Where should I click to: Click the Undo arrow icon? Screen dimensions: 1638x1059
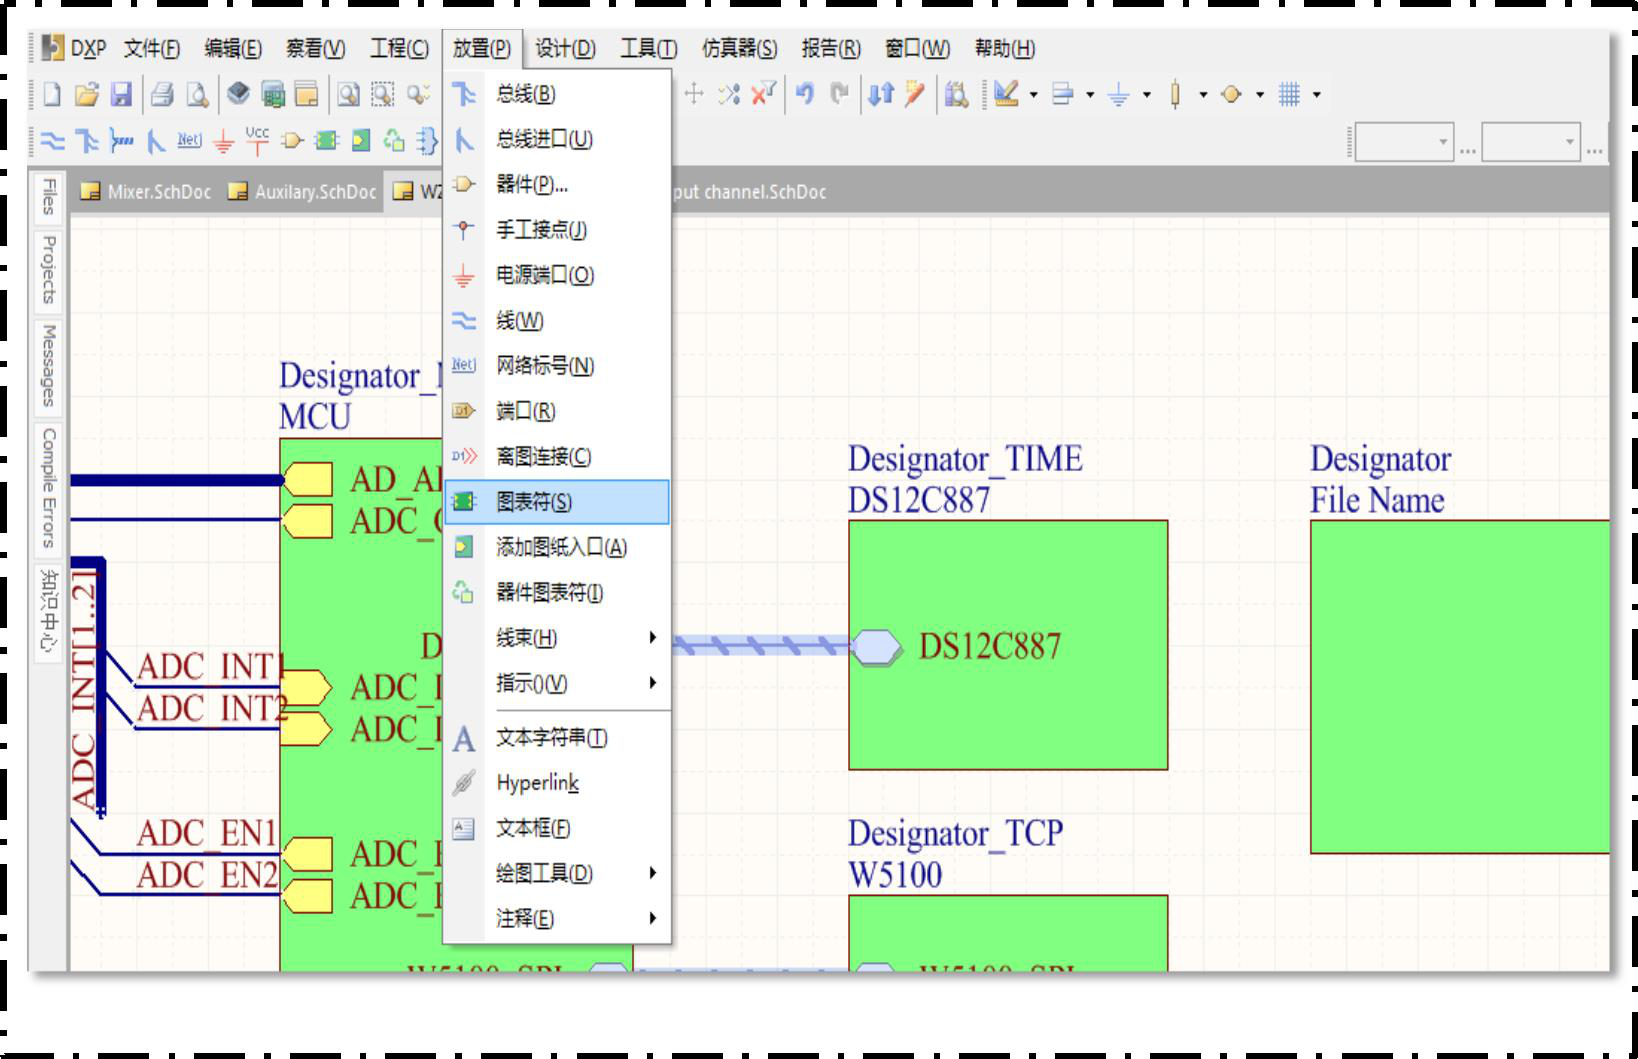click(805, 94)
